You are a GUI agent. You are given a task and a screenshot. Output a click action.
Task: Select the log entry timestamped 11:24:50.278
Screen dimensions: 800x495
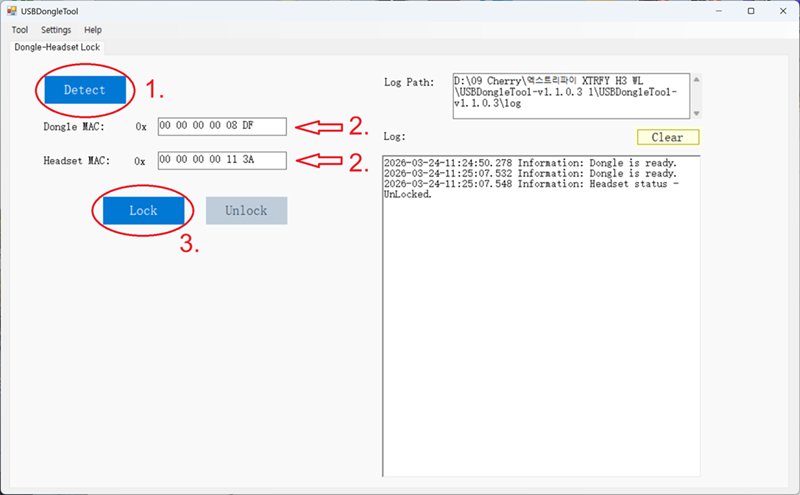tap(530, 162)
